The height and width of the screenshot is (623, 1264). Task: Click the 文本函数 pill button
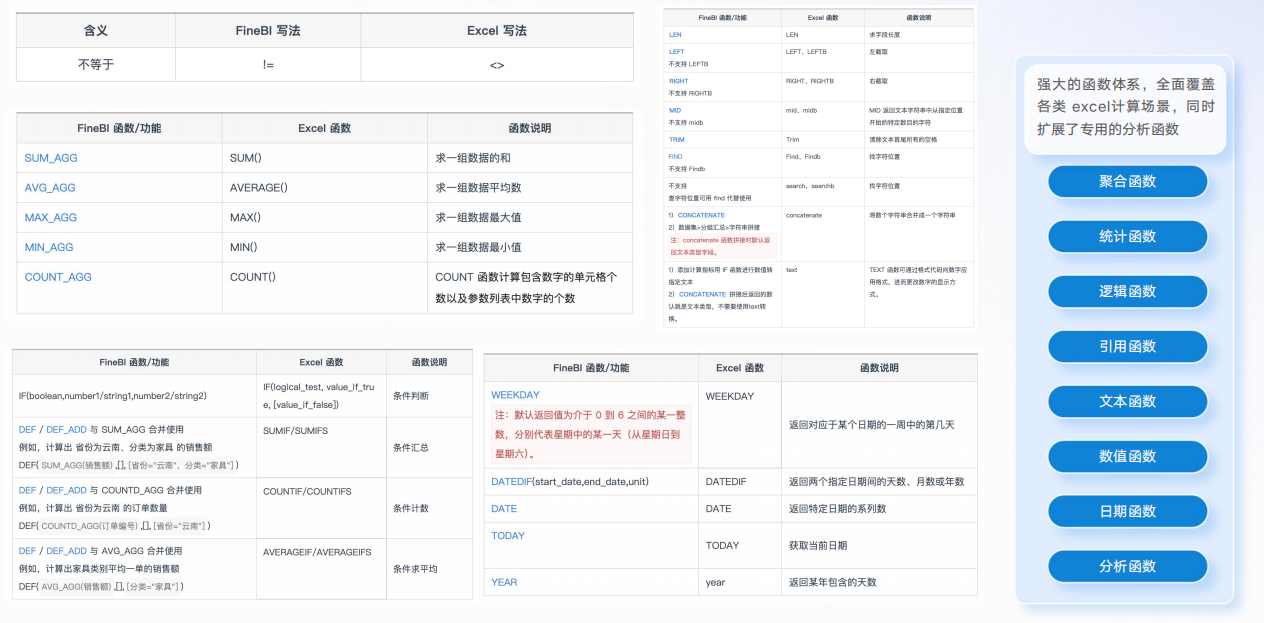coord(1127,401)
